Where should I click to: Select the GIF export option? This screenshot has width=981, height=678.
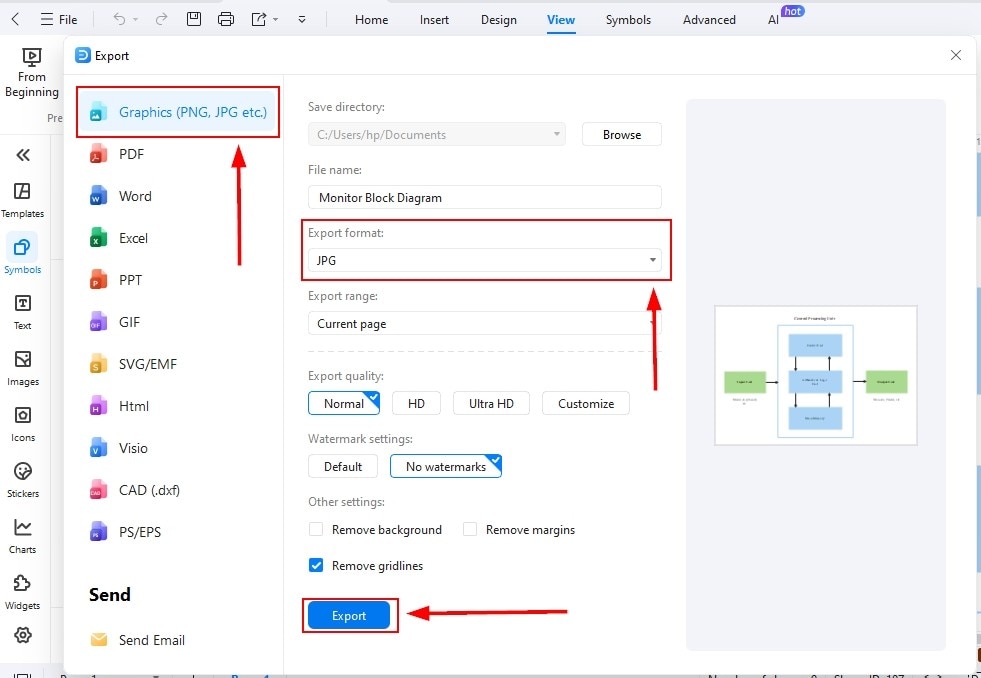click(129, 321)
